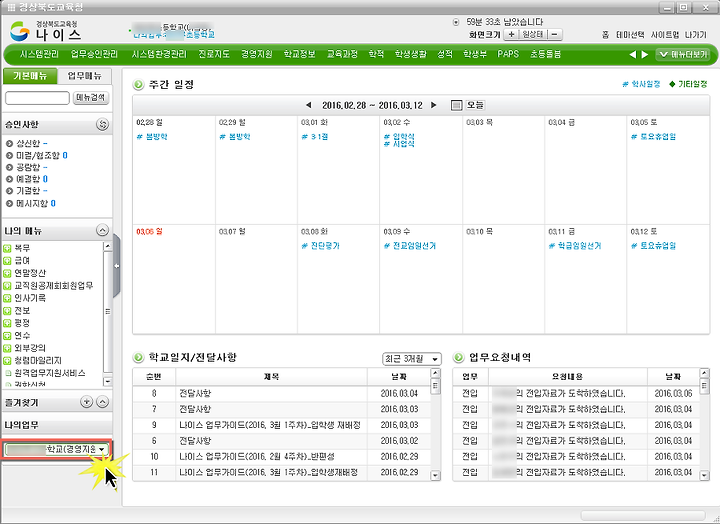Click the 나이스 logo
The height and width of the screenshot is (524, 720).
tap(45, 31)
